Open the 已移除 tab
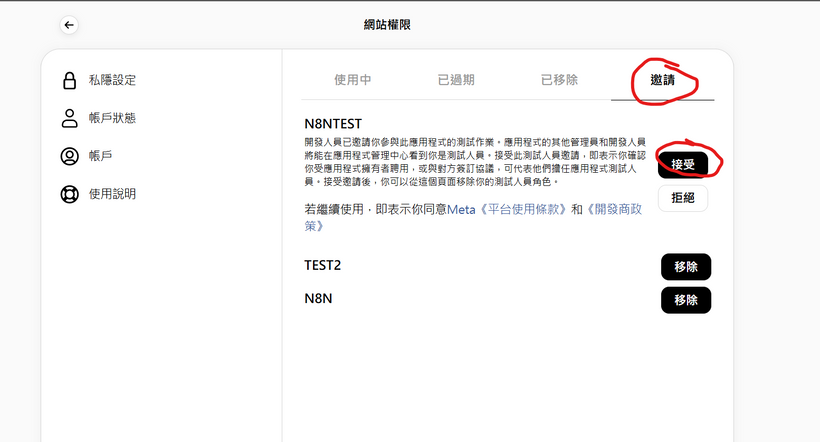Screen dimensions: 820x442 [559, 80]
